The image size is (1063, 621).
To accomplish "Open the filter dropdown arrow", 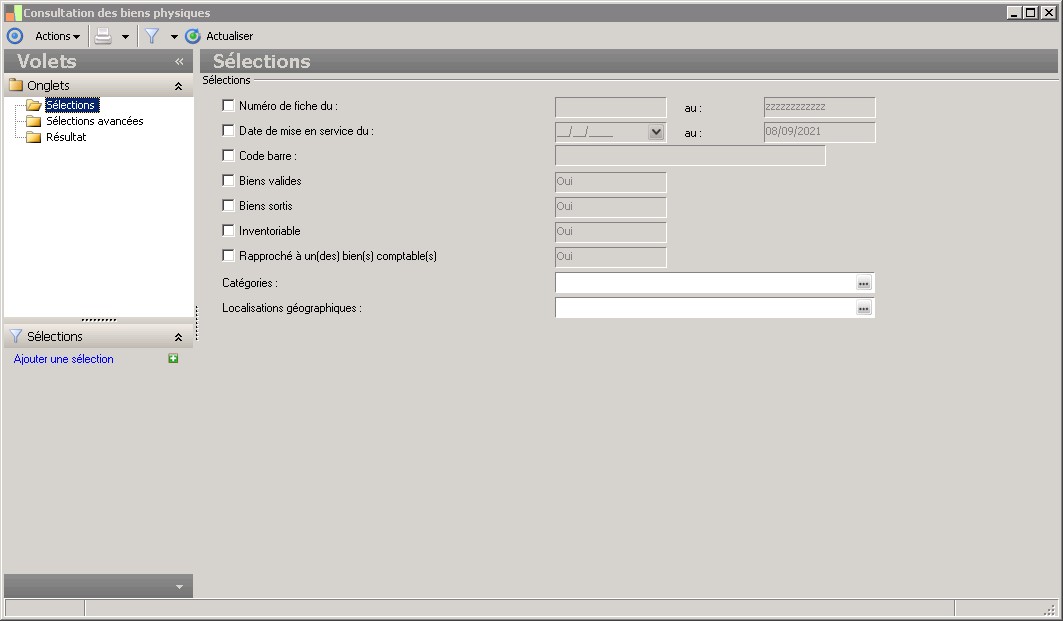I will (x=174, y=37).
